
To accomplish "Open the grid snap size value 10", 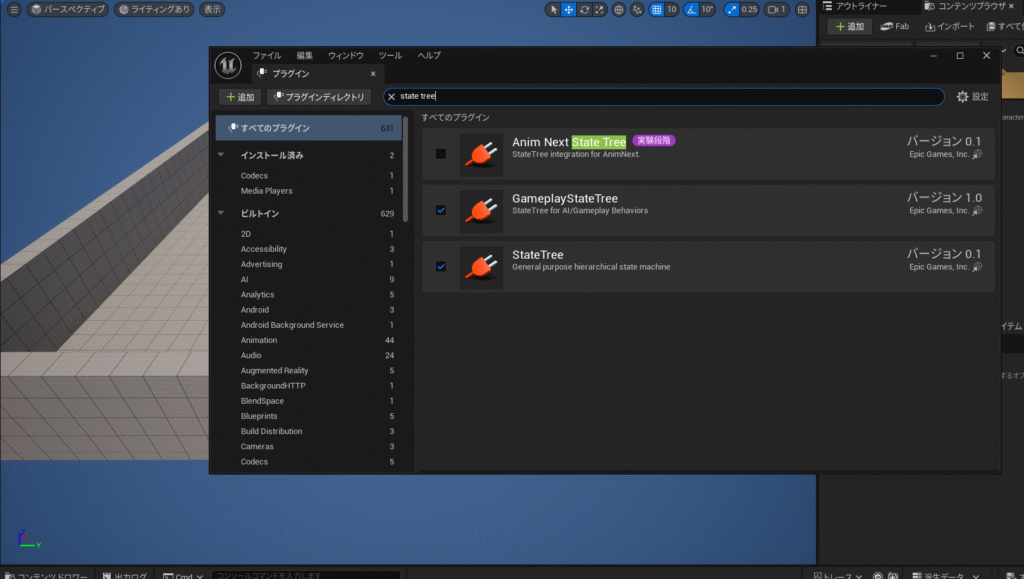I will coord(671,10).
